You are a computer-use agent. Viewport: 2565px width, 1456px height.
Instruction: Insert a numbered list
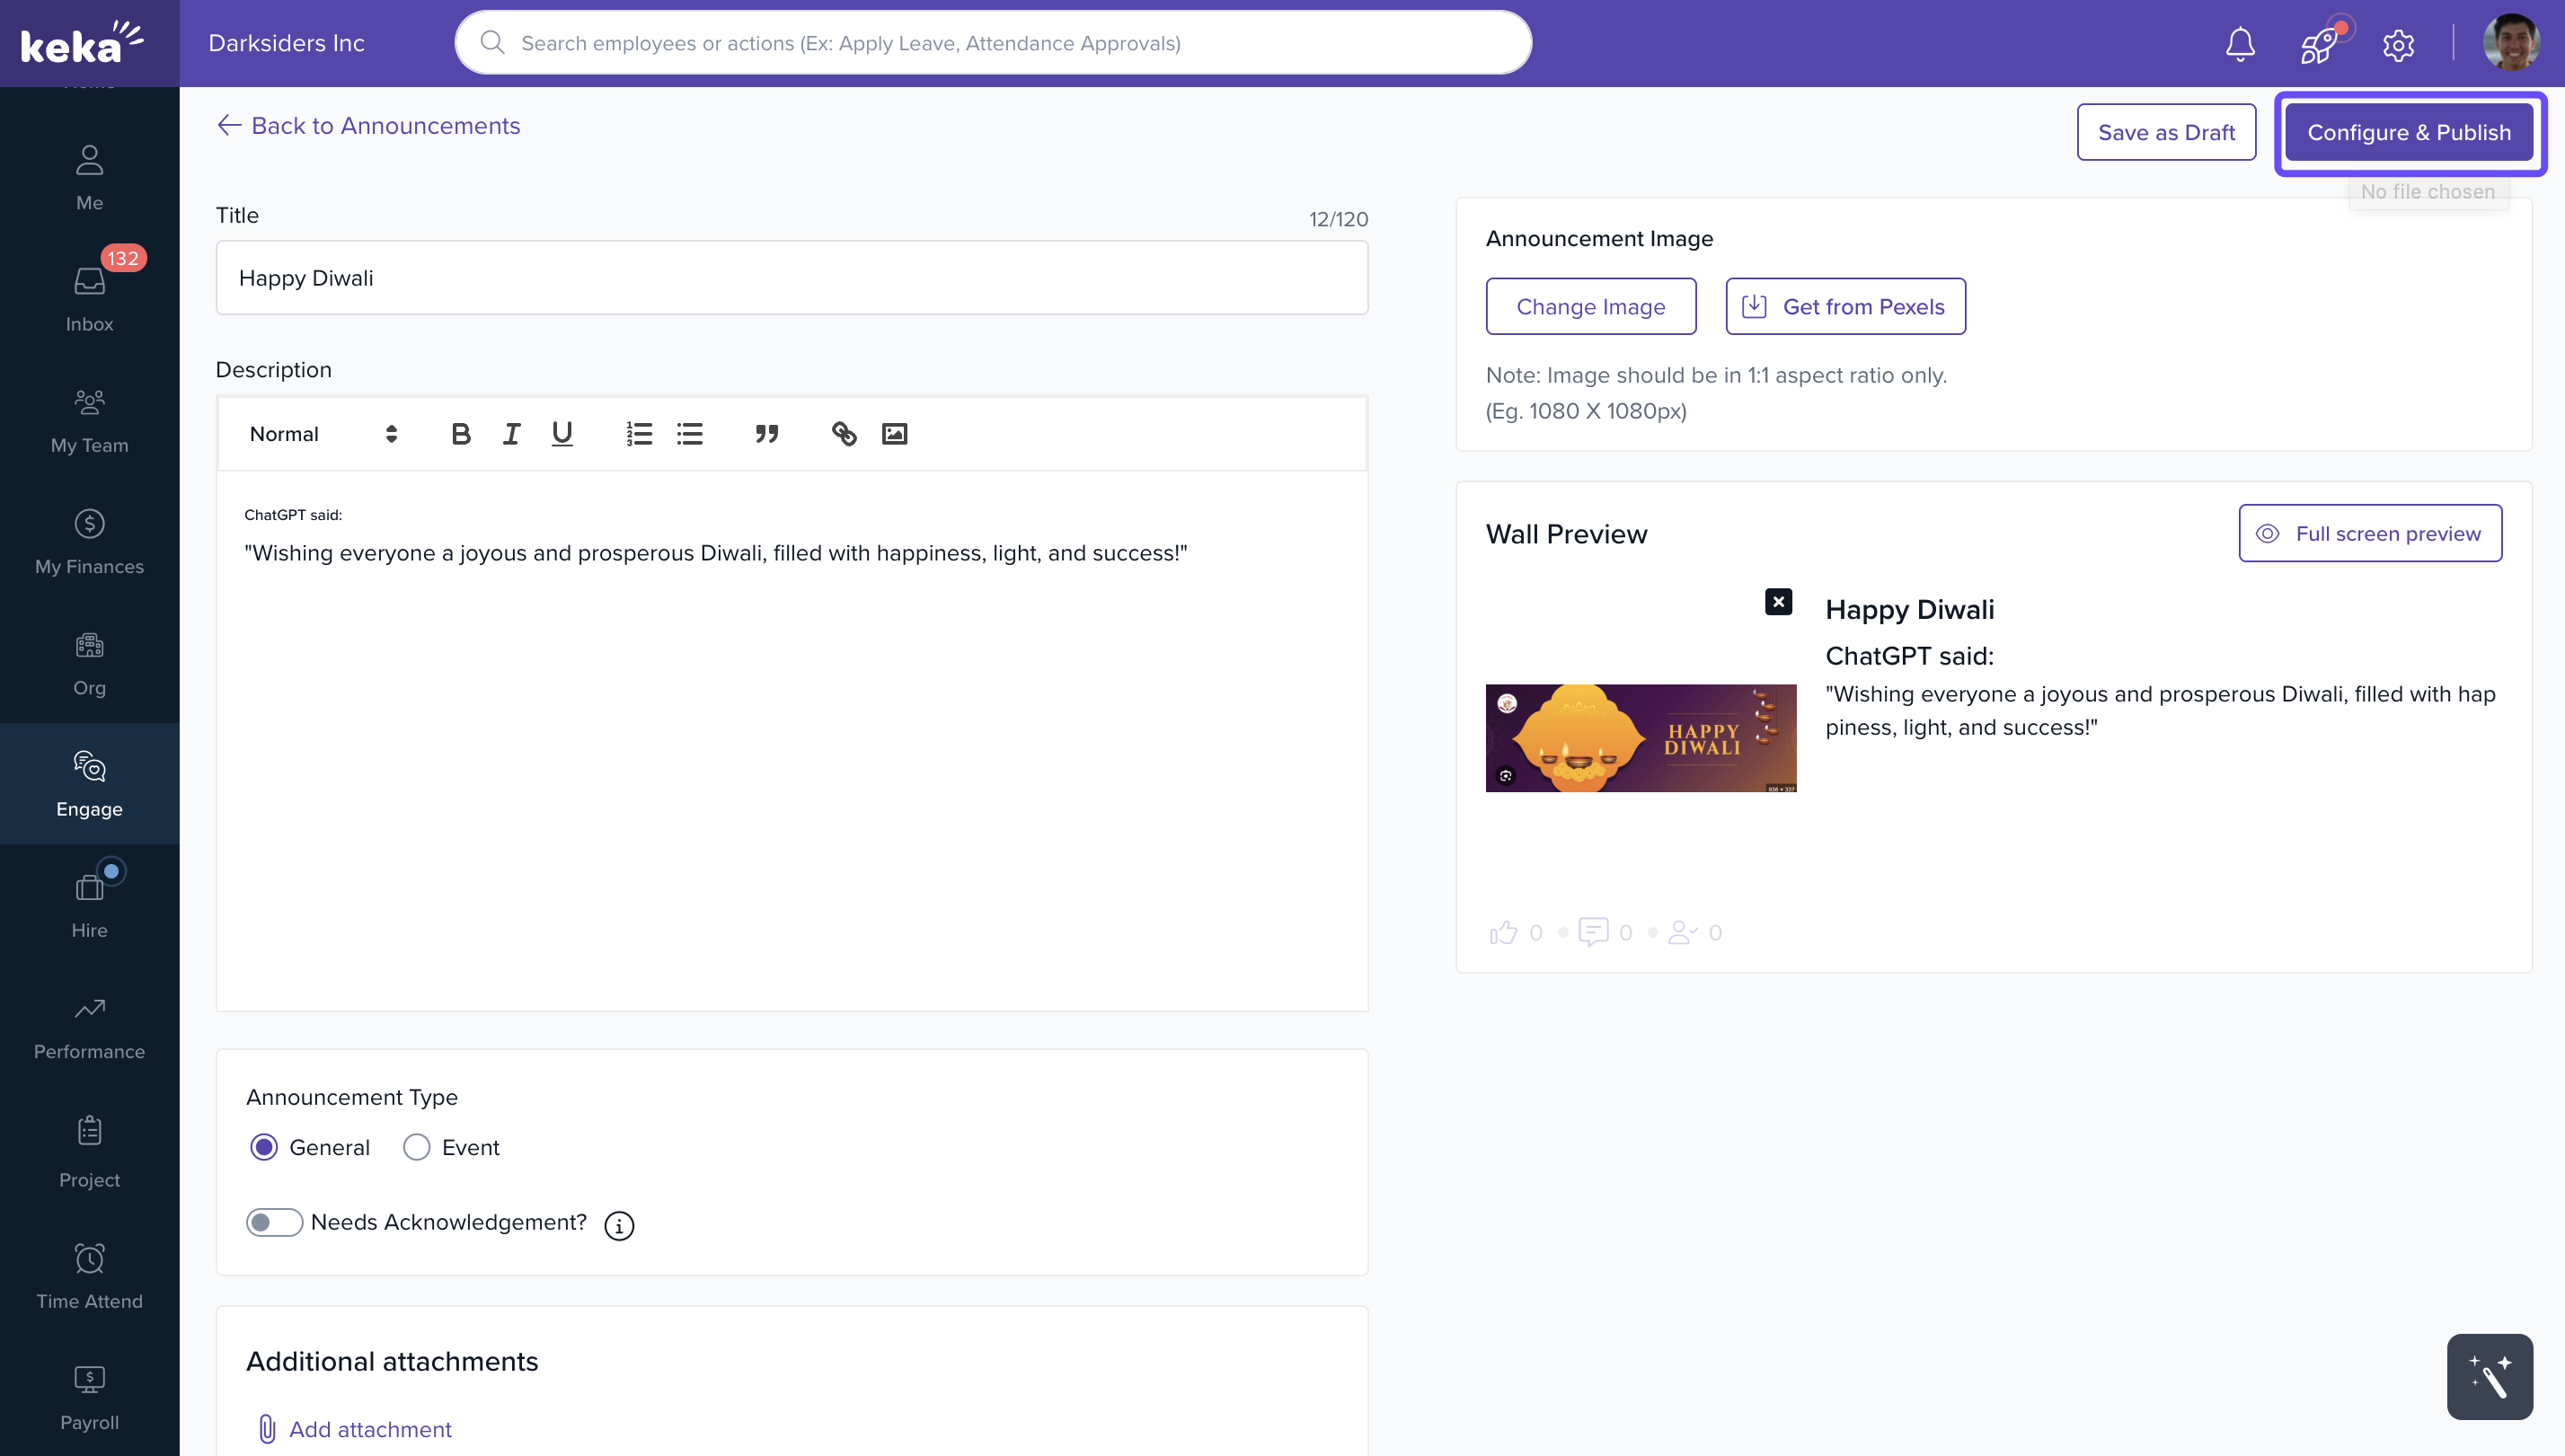pos(639,434)
